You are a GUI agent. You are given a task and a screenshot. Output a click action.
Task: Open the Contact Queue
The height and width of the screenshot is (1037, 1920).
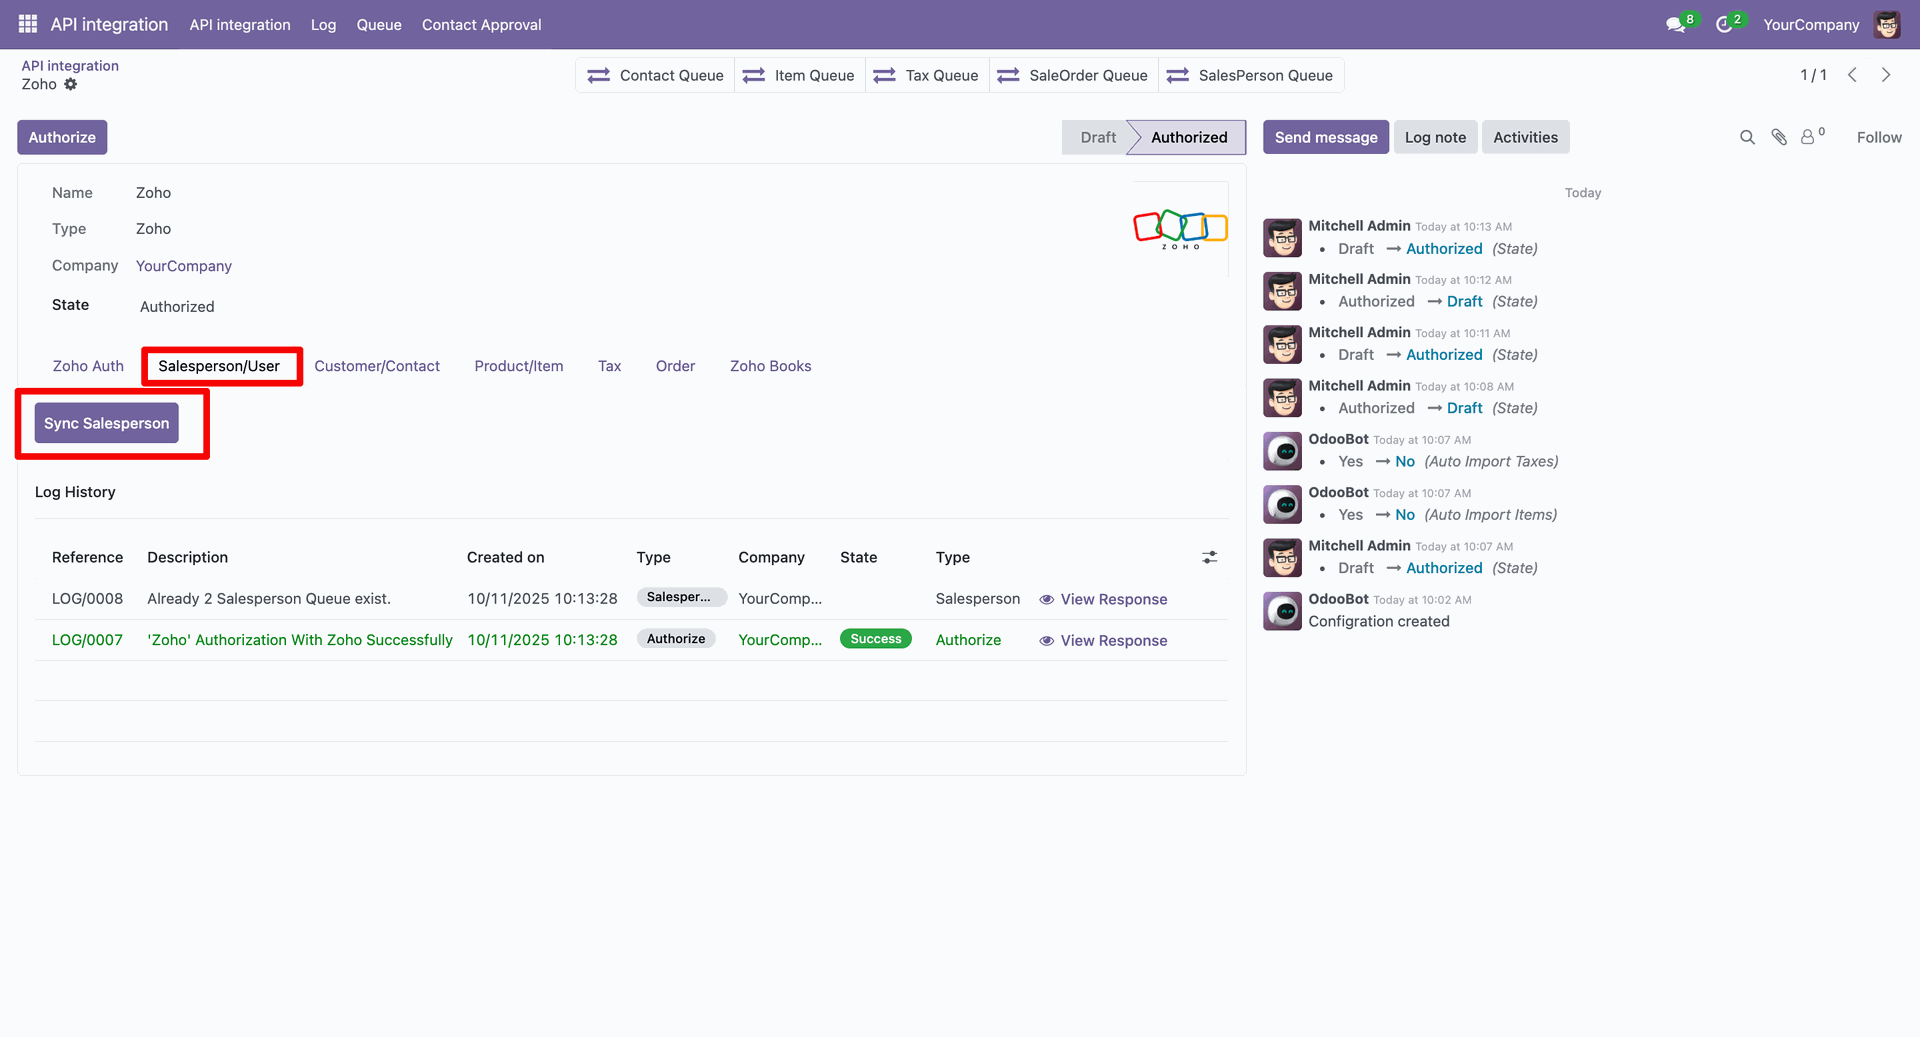coord(655,75)
